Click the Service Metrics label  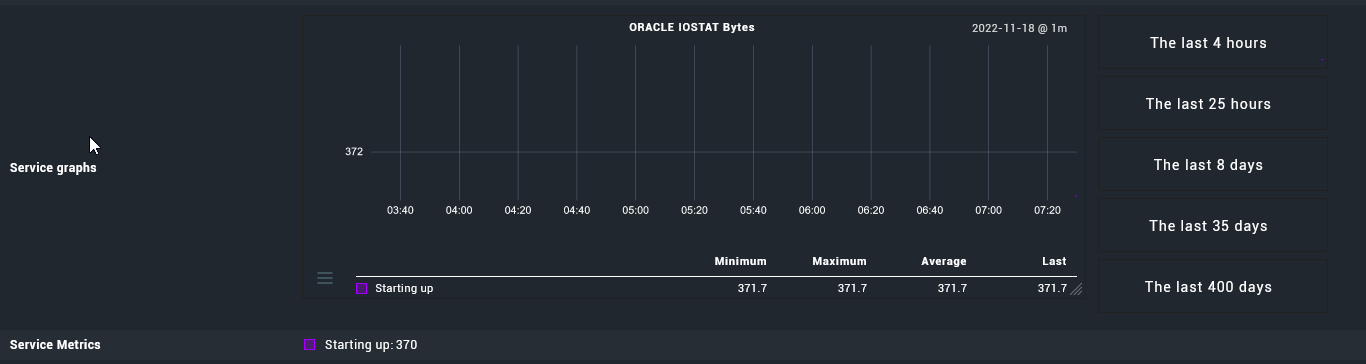pyautogui.click(x=55, y=344)
